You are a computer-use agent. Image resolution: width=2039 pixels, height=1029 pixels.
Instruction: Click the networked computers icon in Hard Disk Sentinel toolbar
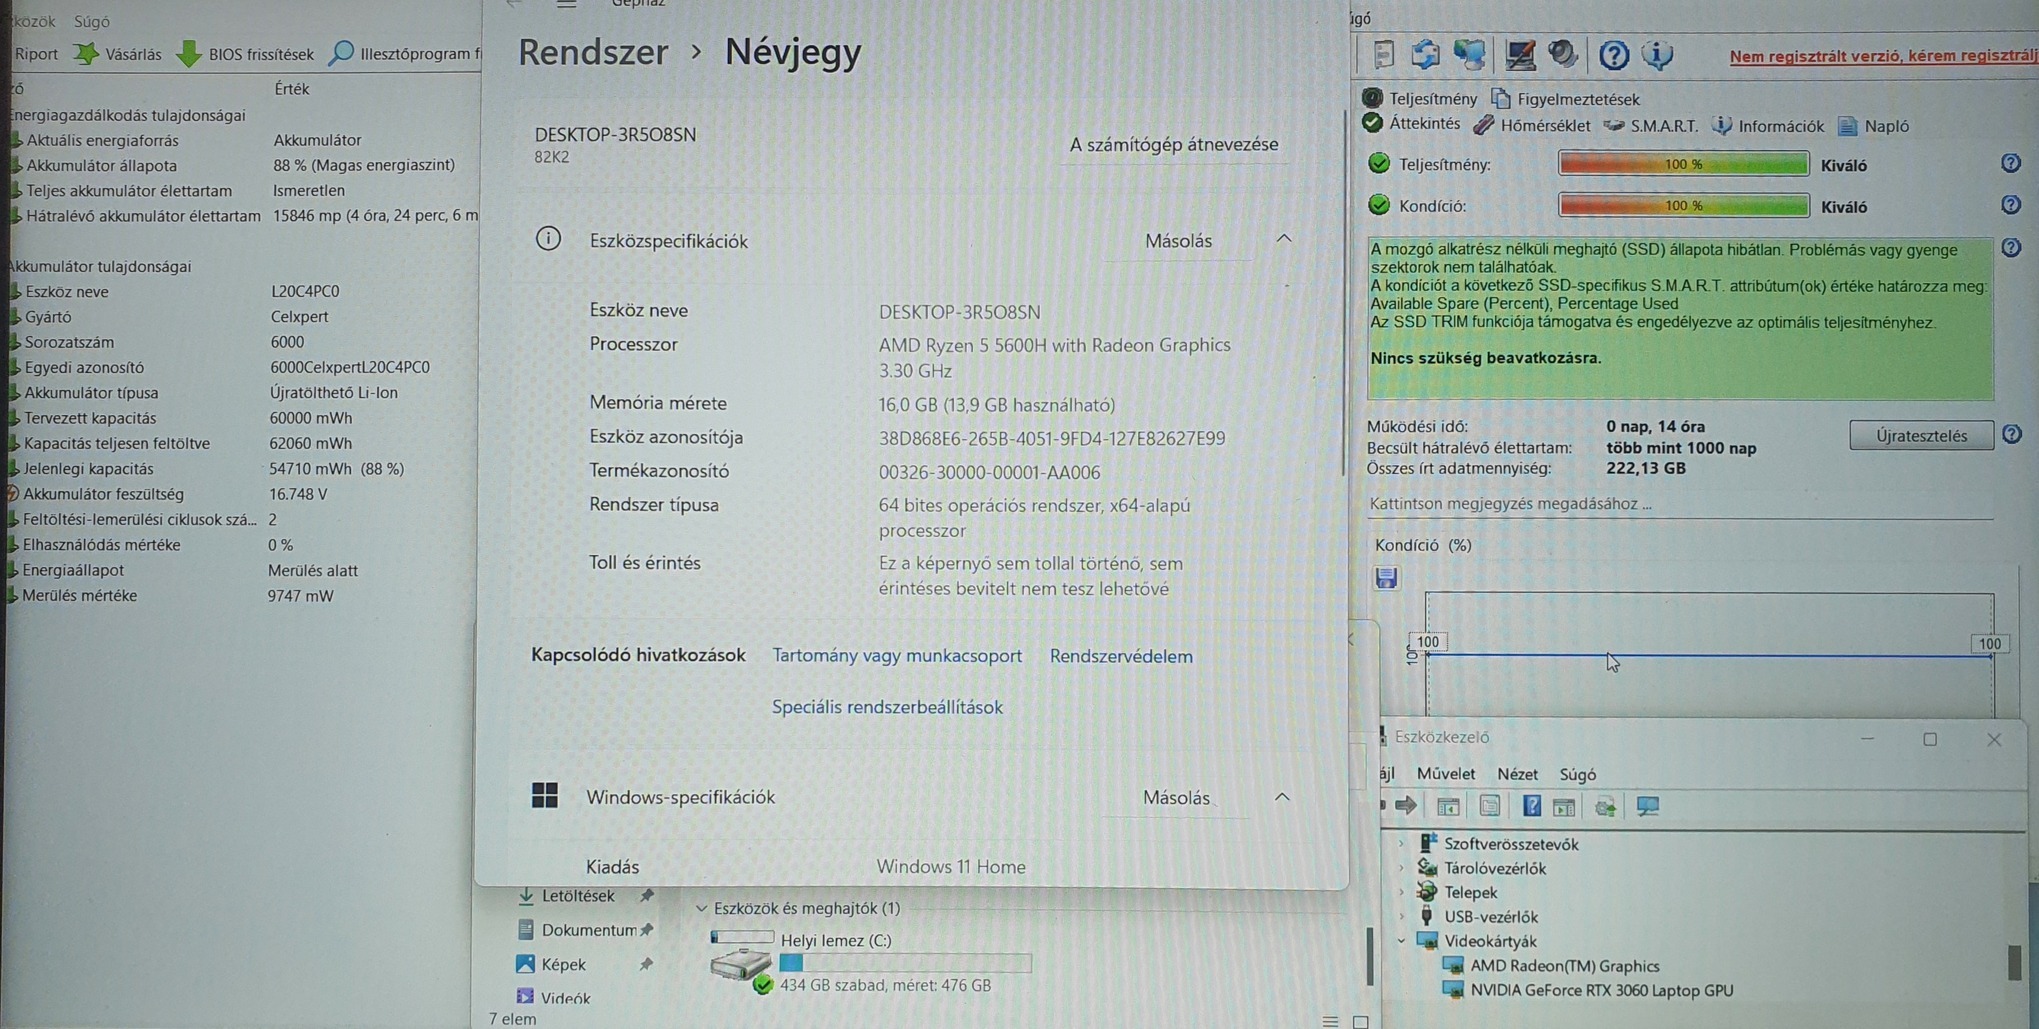pos(1470,55)
